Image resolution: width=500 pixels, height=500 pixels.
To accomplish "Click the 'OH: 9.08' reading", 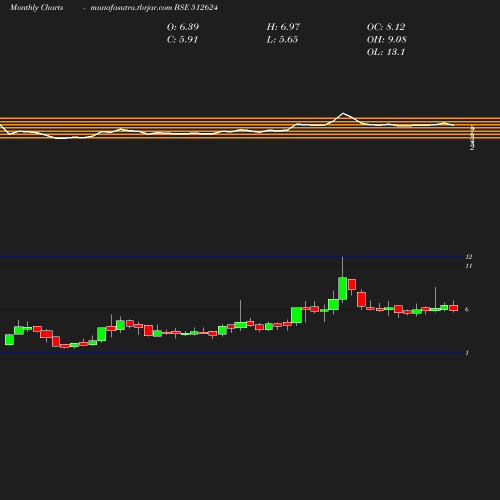I will click(387, 40).
